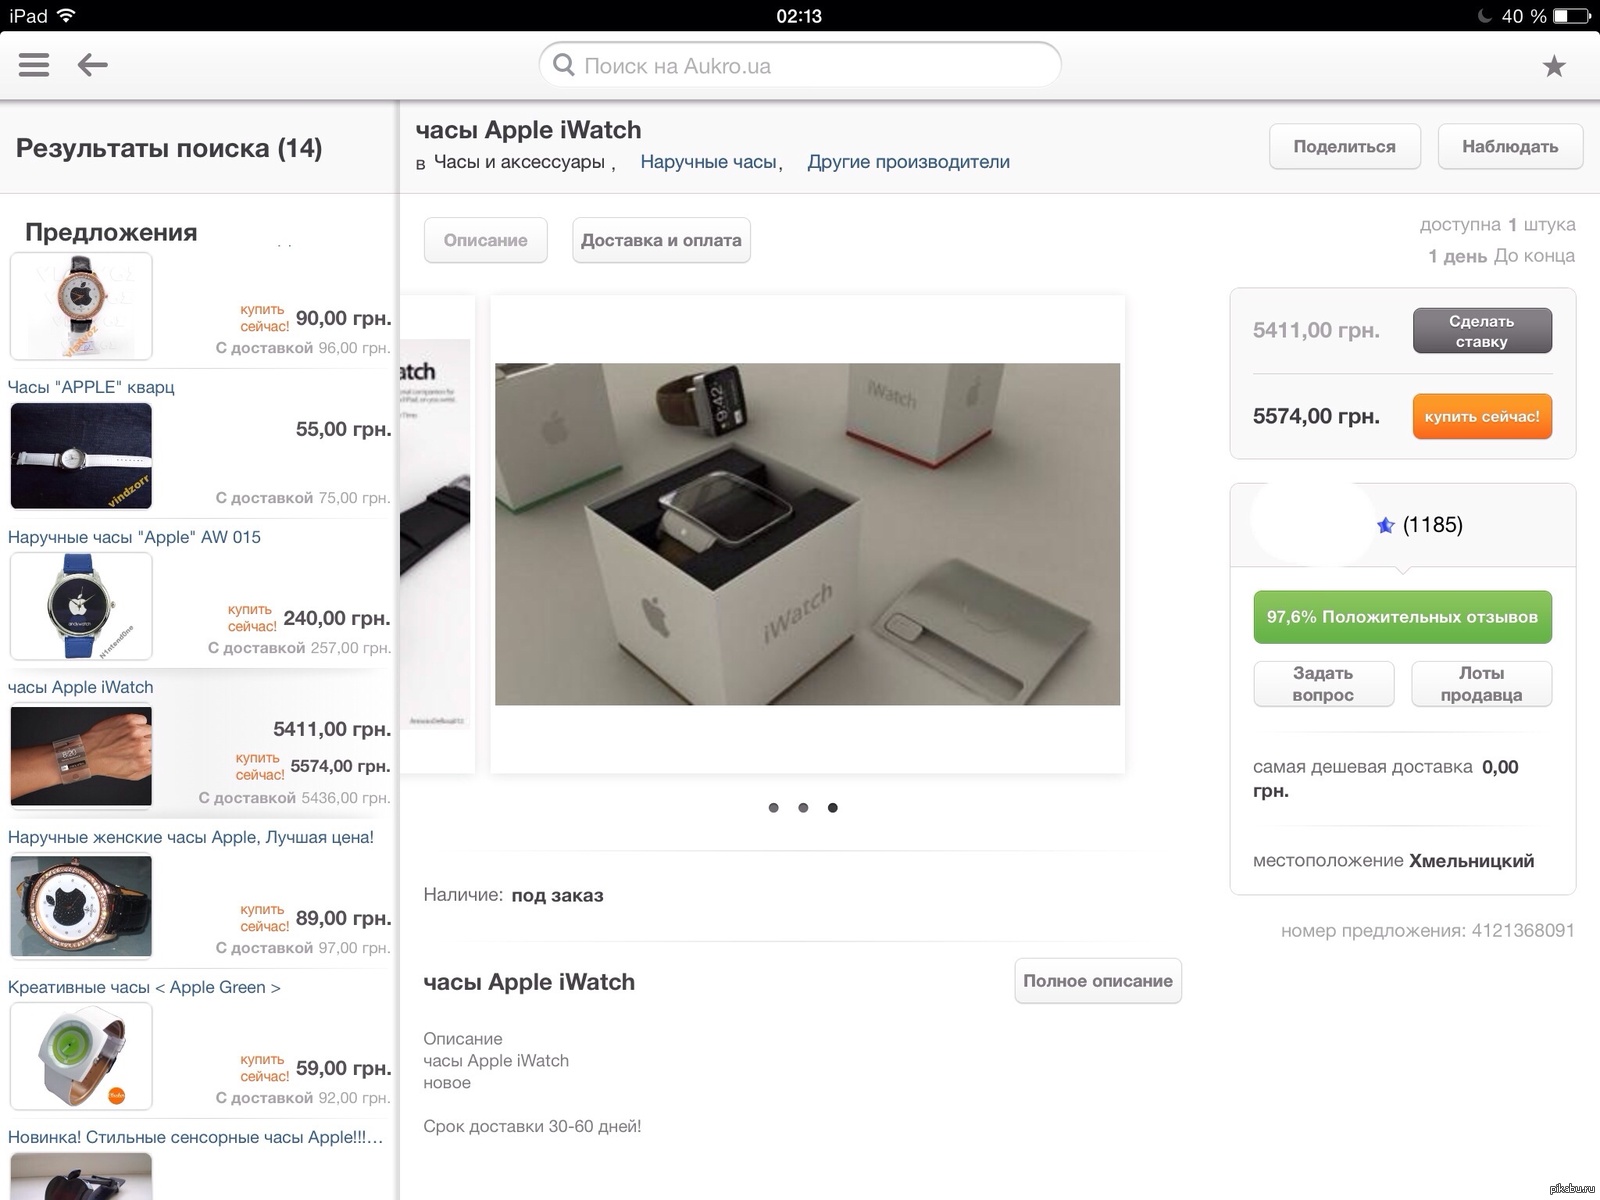Viewport: 1600px width, 1200px height.
Task: Select the first gallery page dot
Action: pyautogui.click(x=773, y=808)
